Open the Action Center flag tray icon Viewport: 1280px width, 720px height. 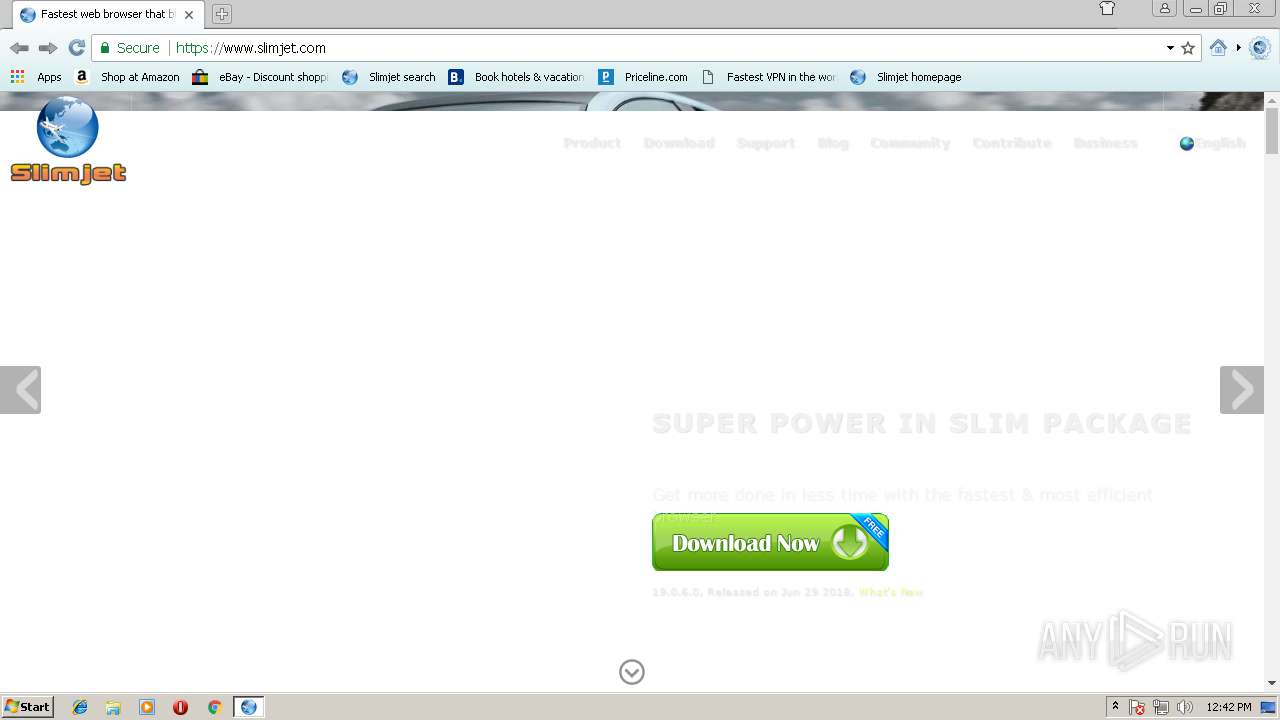click(x=1138, y=707)
